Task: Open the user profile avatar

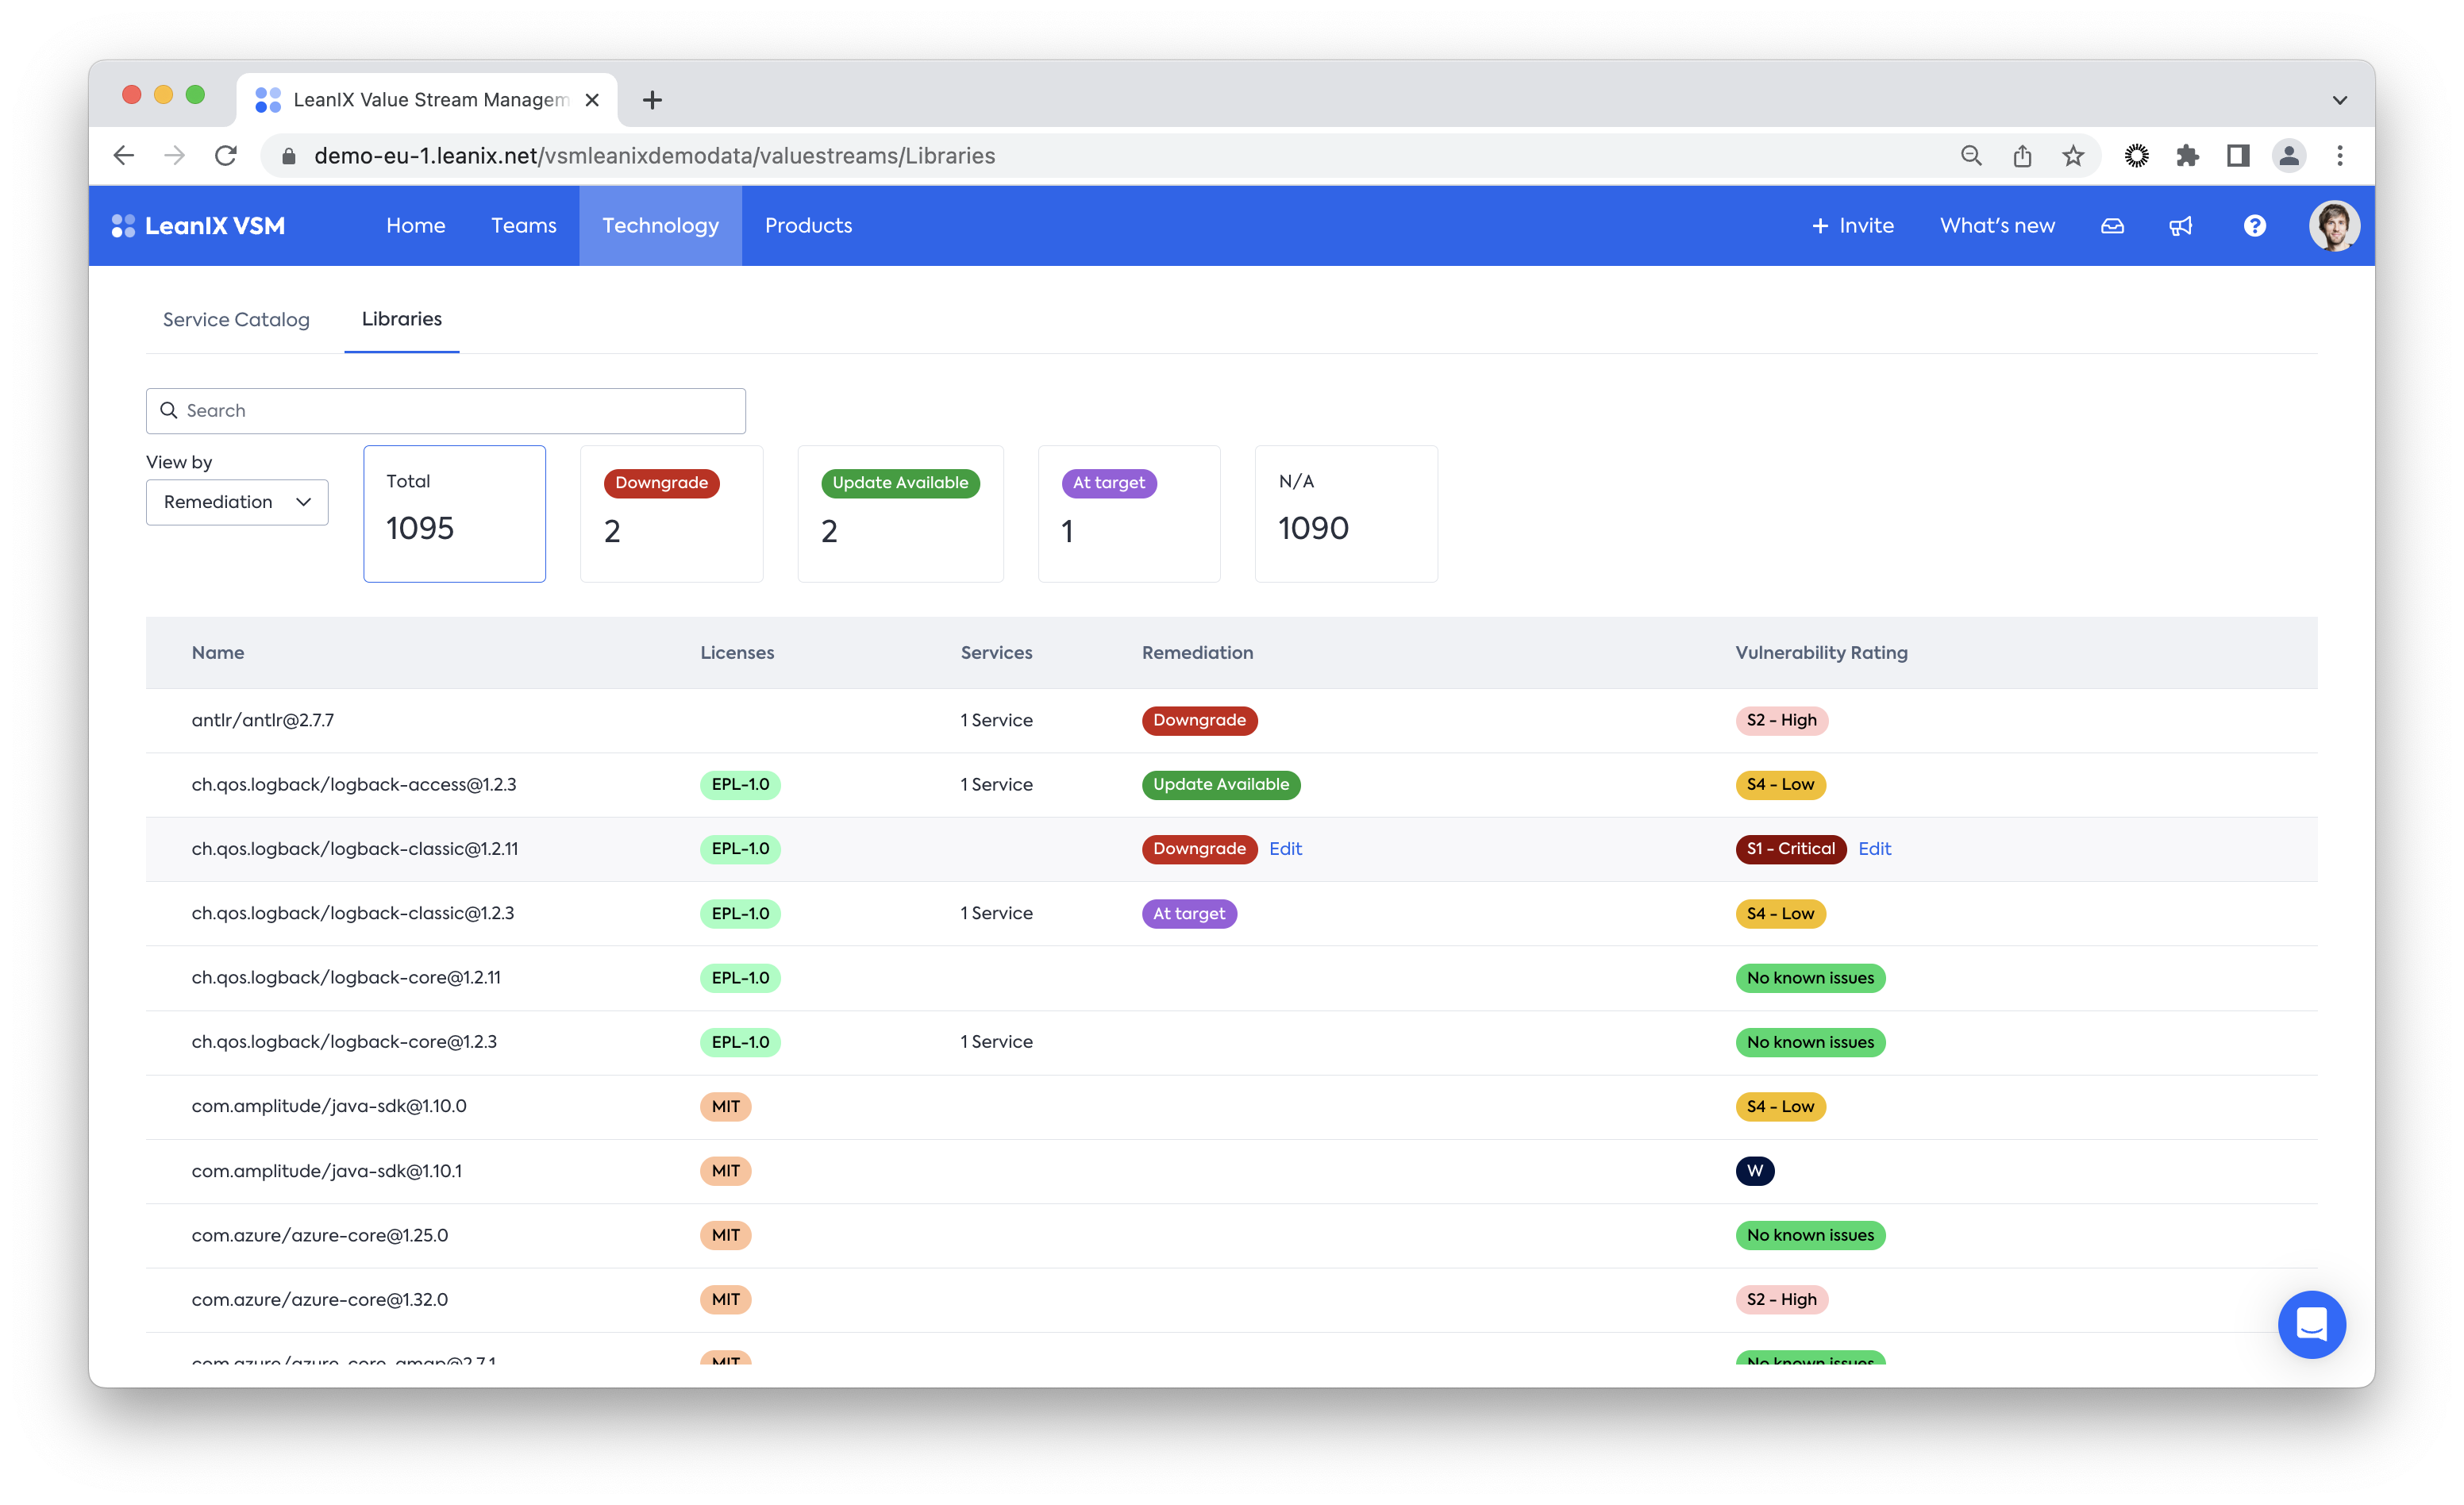Action: 2333,226
